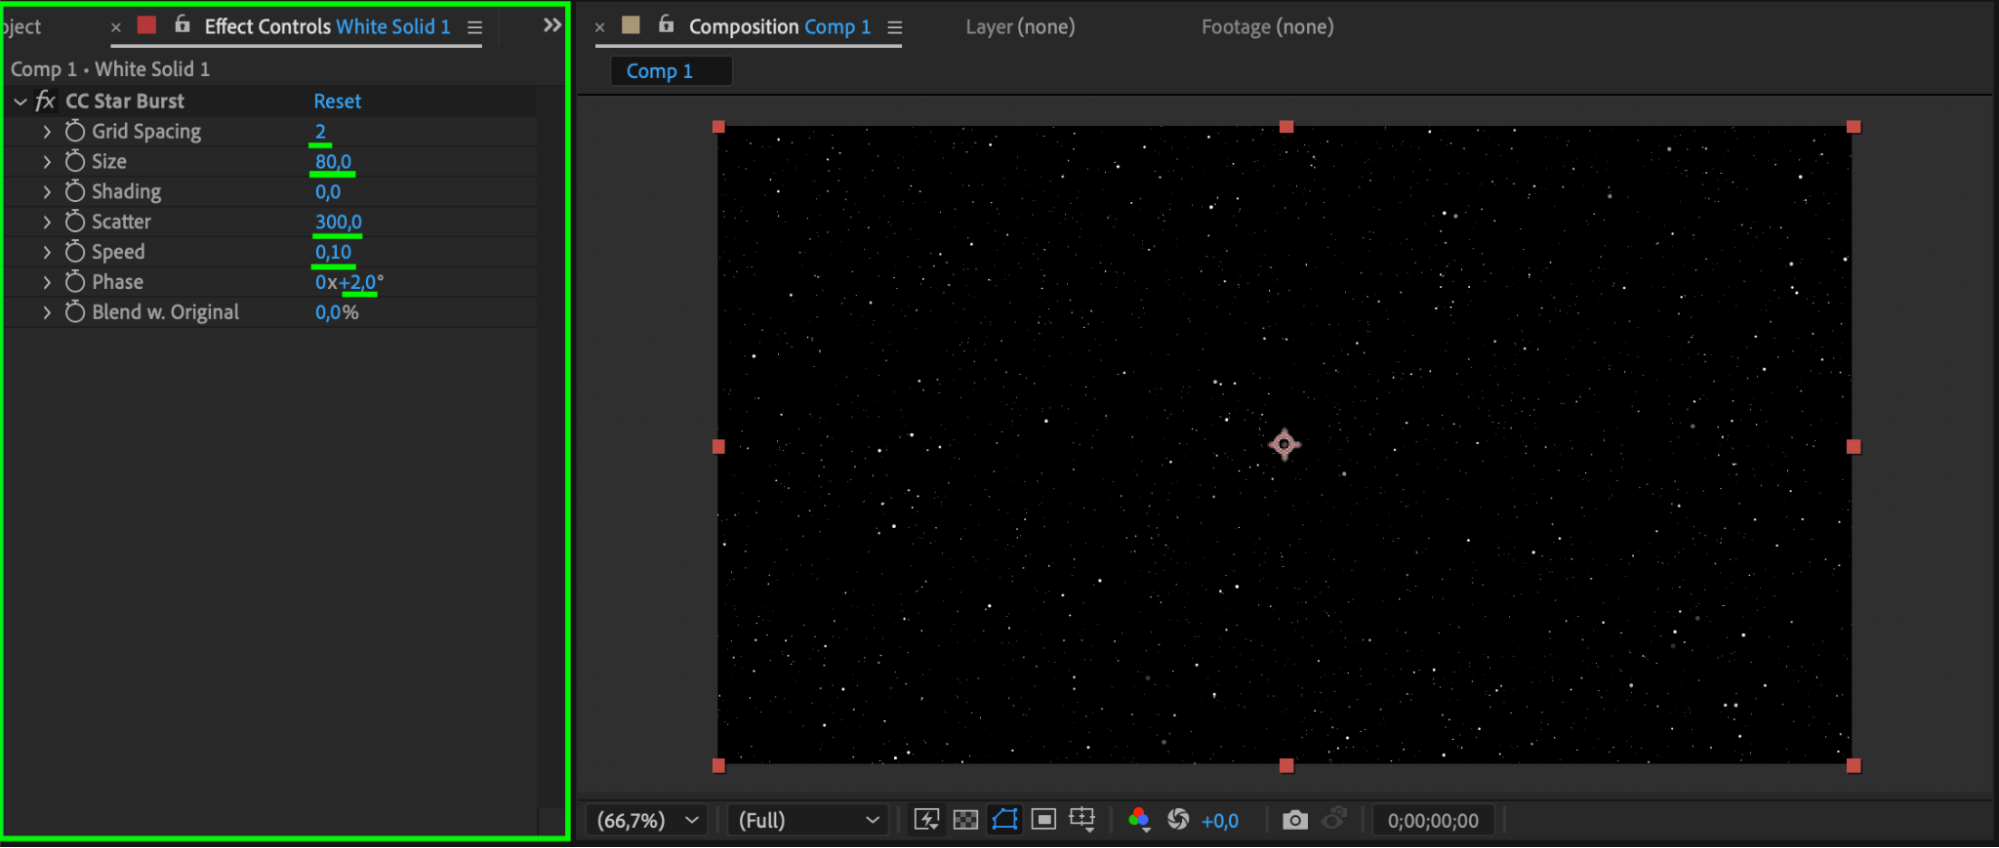
Task: Enable the Scatter stopwatch keyframing
Action: (x=75, y=222)
